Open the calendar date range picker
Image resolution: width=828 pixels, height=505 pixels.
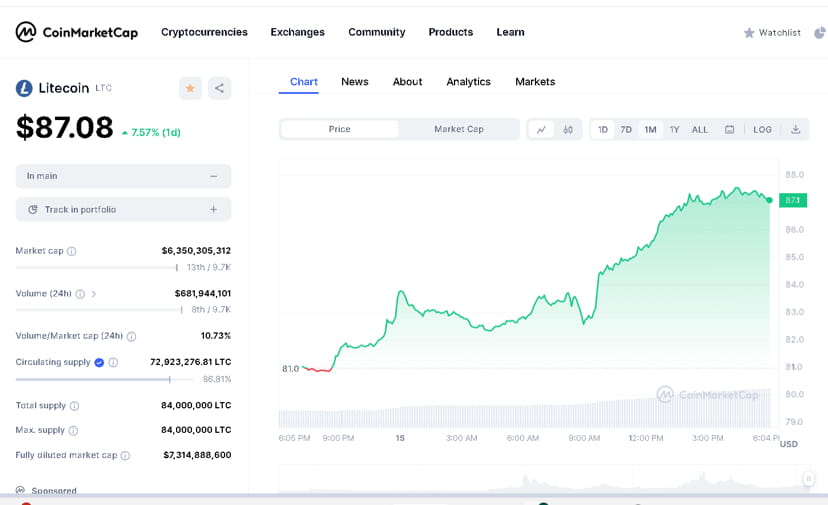(729, 129)
